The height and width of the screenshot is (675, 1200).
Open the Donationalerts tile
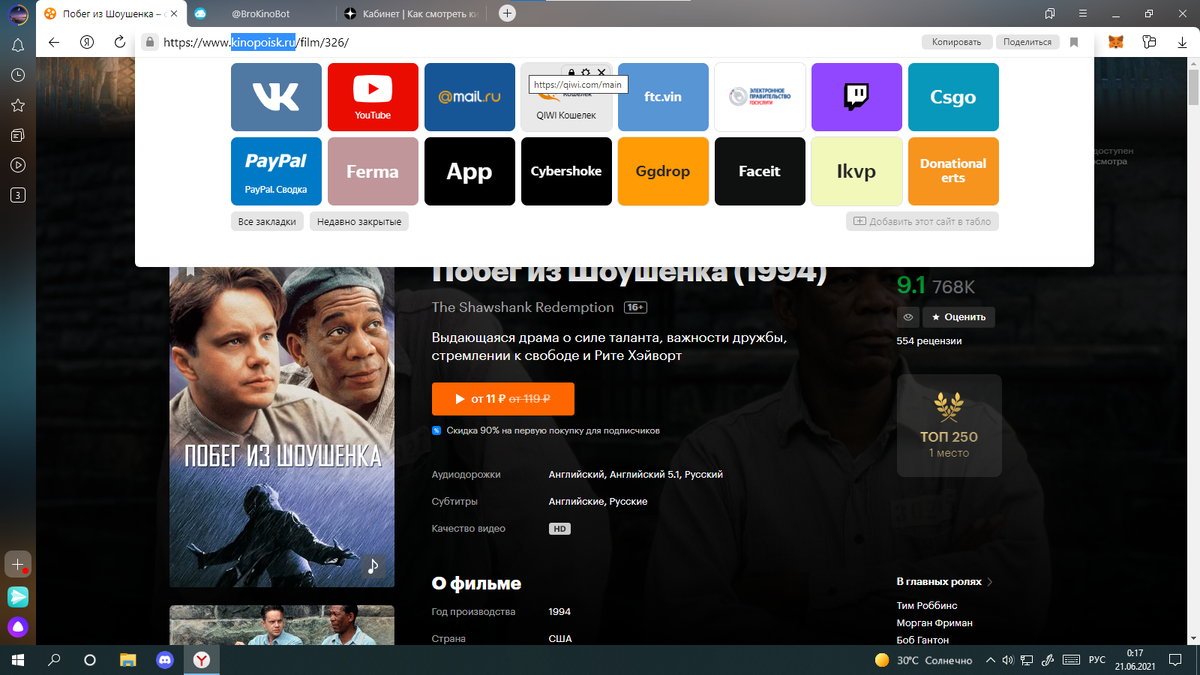(x=953, y=171)
